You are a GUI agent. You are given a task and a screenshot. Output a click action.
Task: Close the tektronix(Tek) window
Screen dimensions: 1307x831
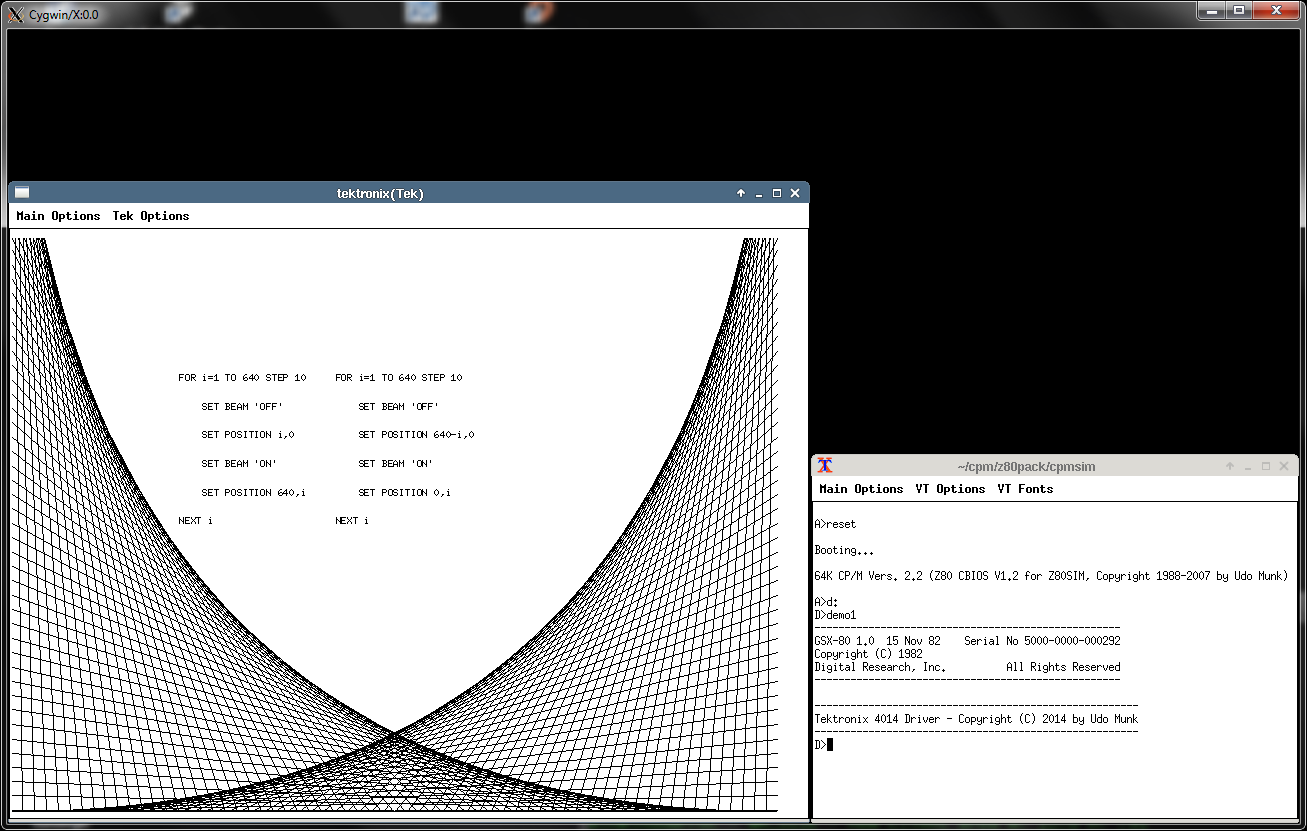pyautogui.click(x=795, y=193)
